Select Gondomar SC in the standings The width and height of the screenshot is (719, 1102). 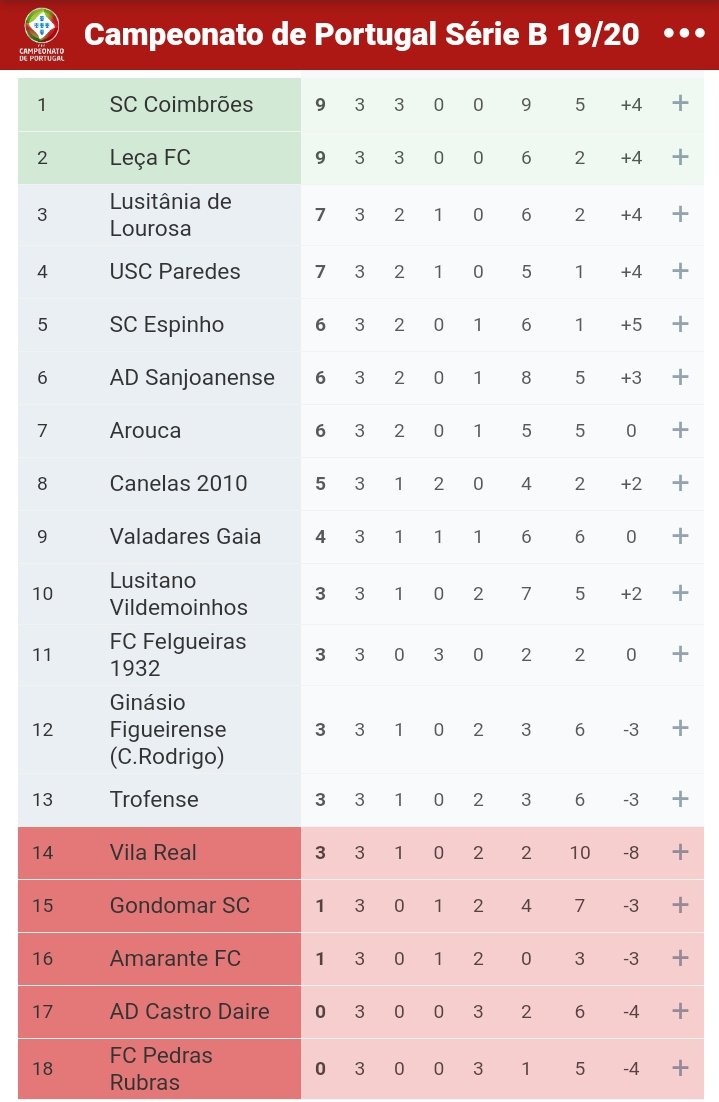click(x=179, y=905)
